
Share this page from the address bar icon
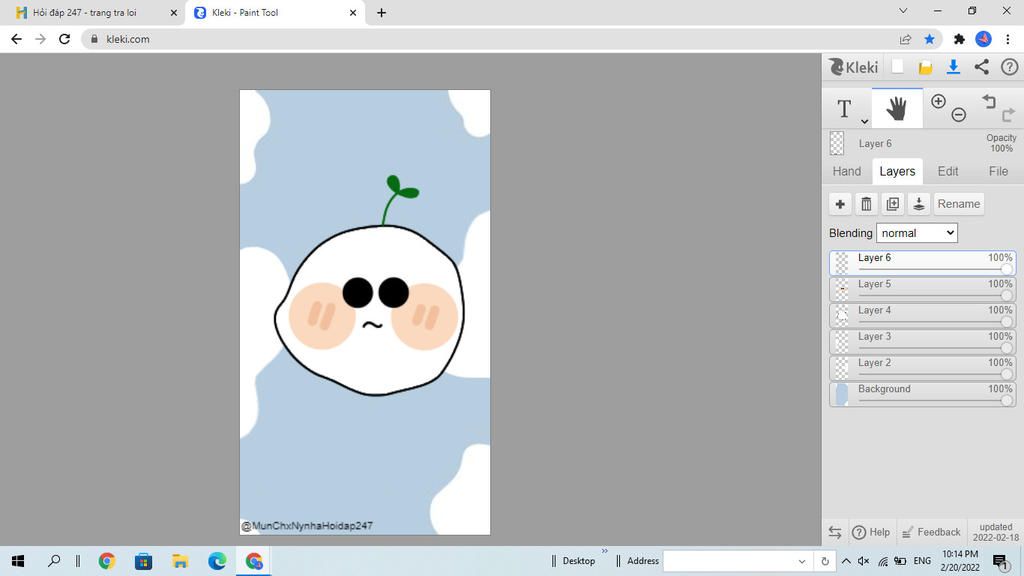905,39
